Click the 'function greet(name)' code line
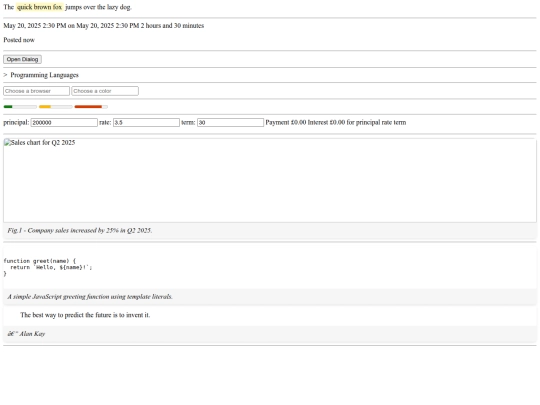Screen dimensions: 540x405 [x=40, y=261]
